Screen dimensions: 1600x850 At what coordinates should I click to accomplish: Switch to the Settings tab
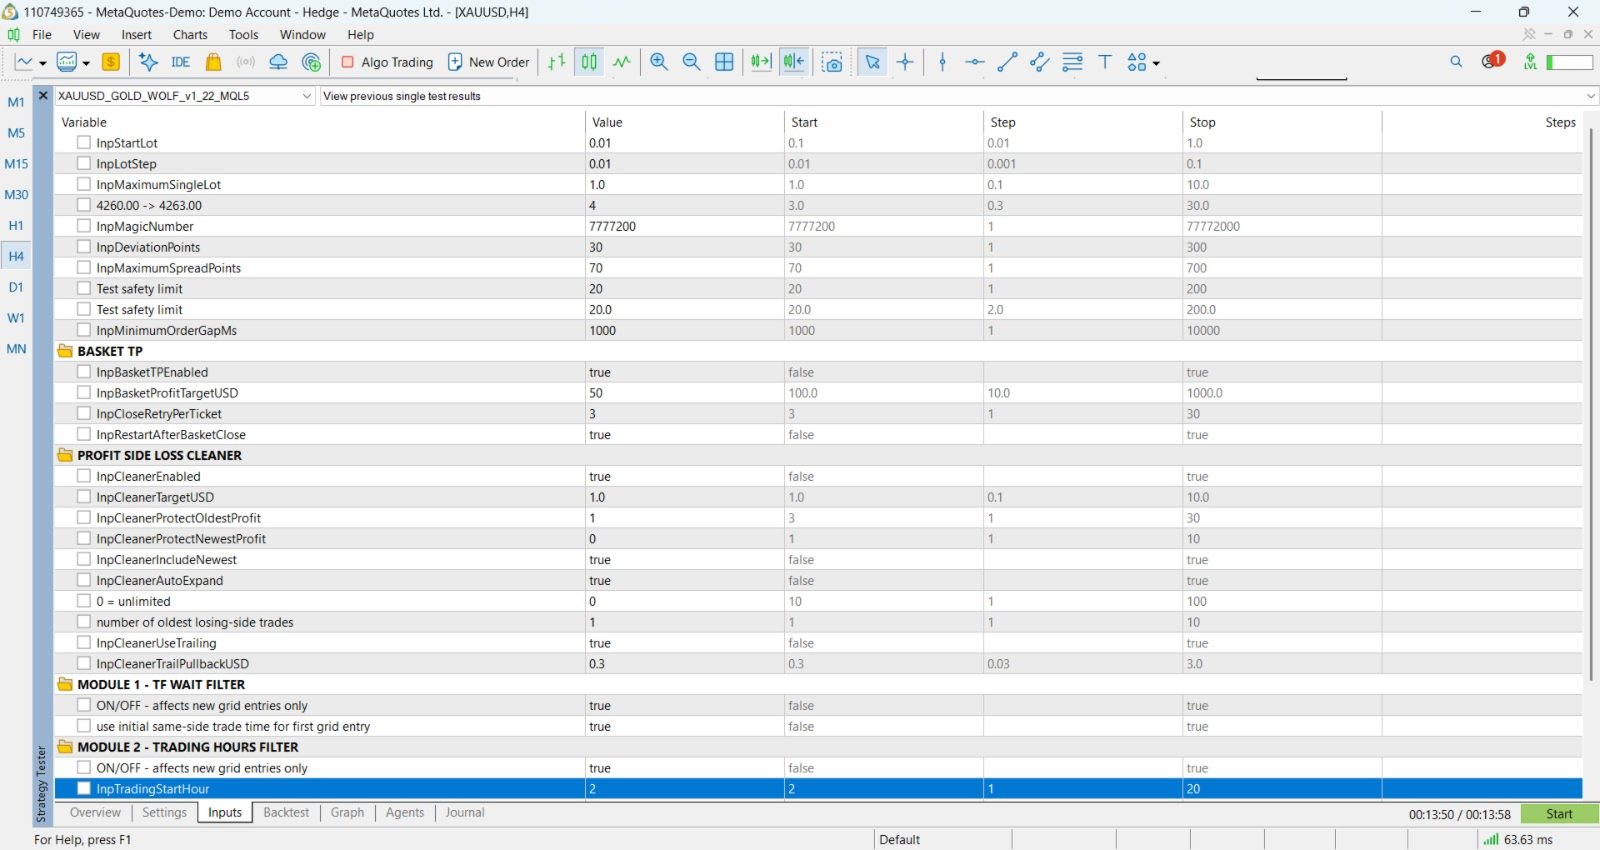click(164, 813)
